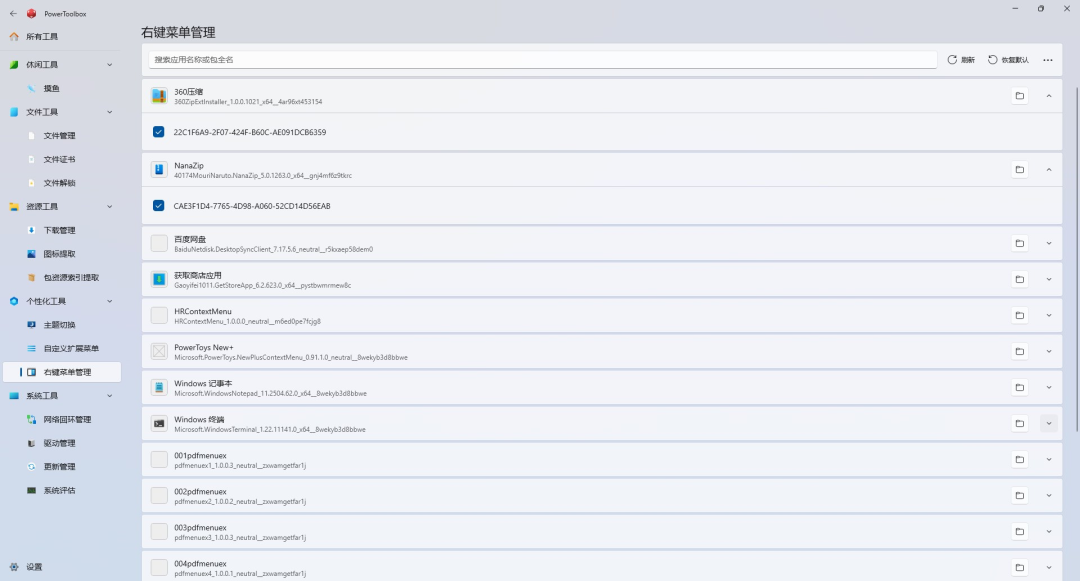Open the 文件证书 tool
The width and height of the screenshot is (1080, 581).
[x=62, y=159]
